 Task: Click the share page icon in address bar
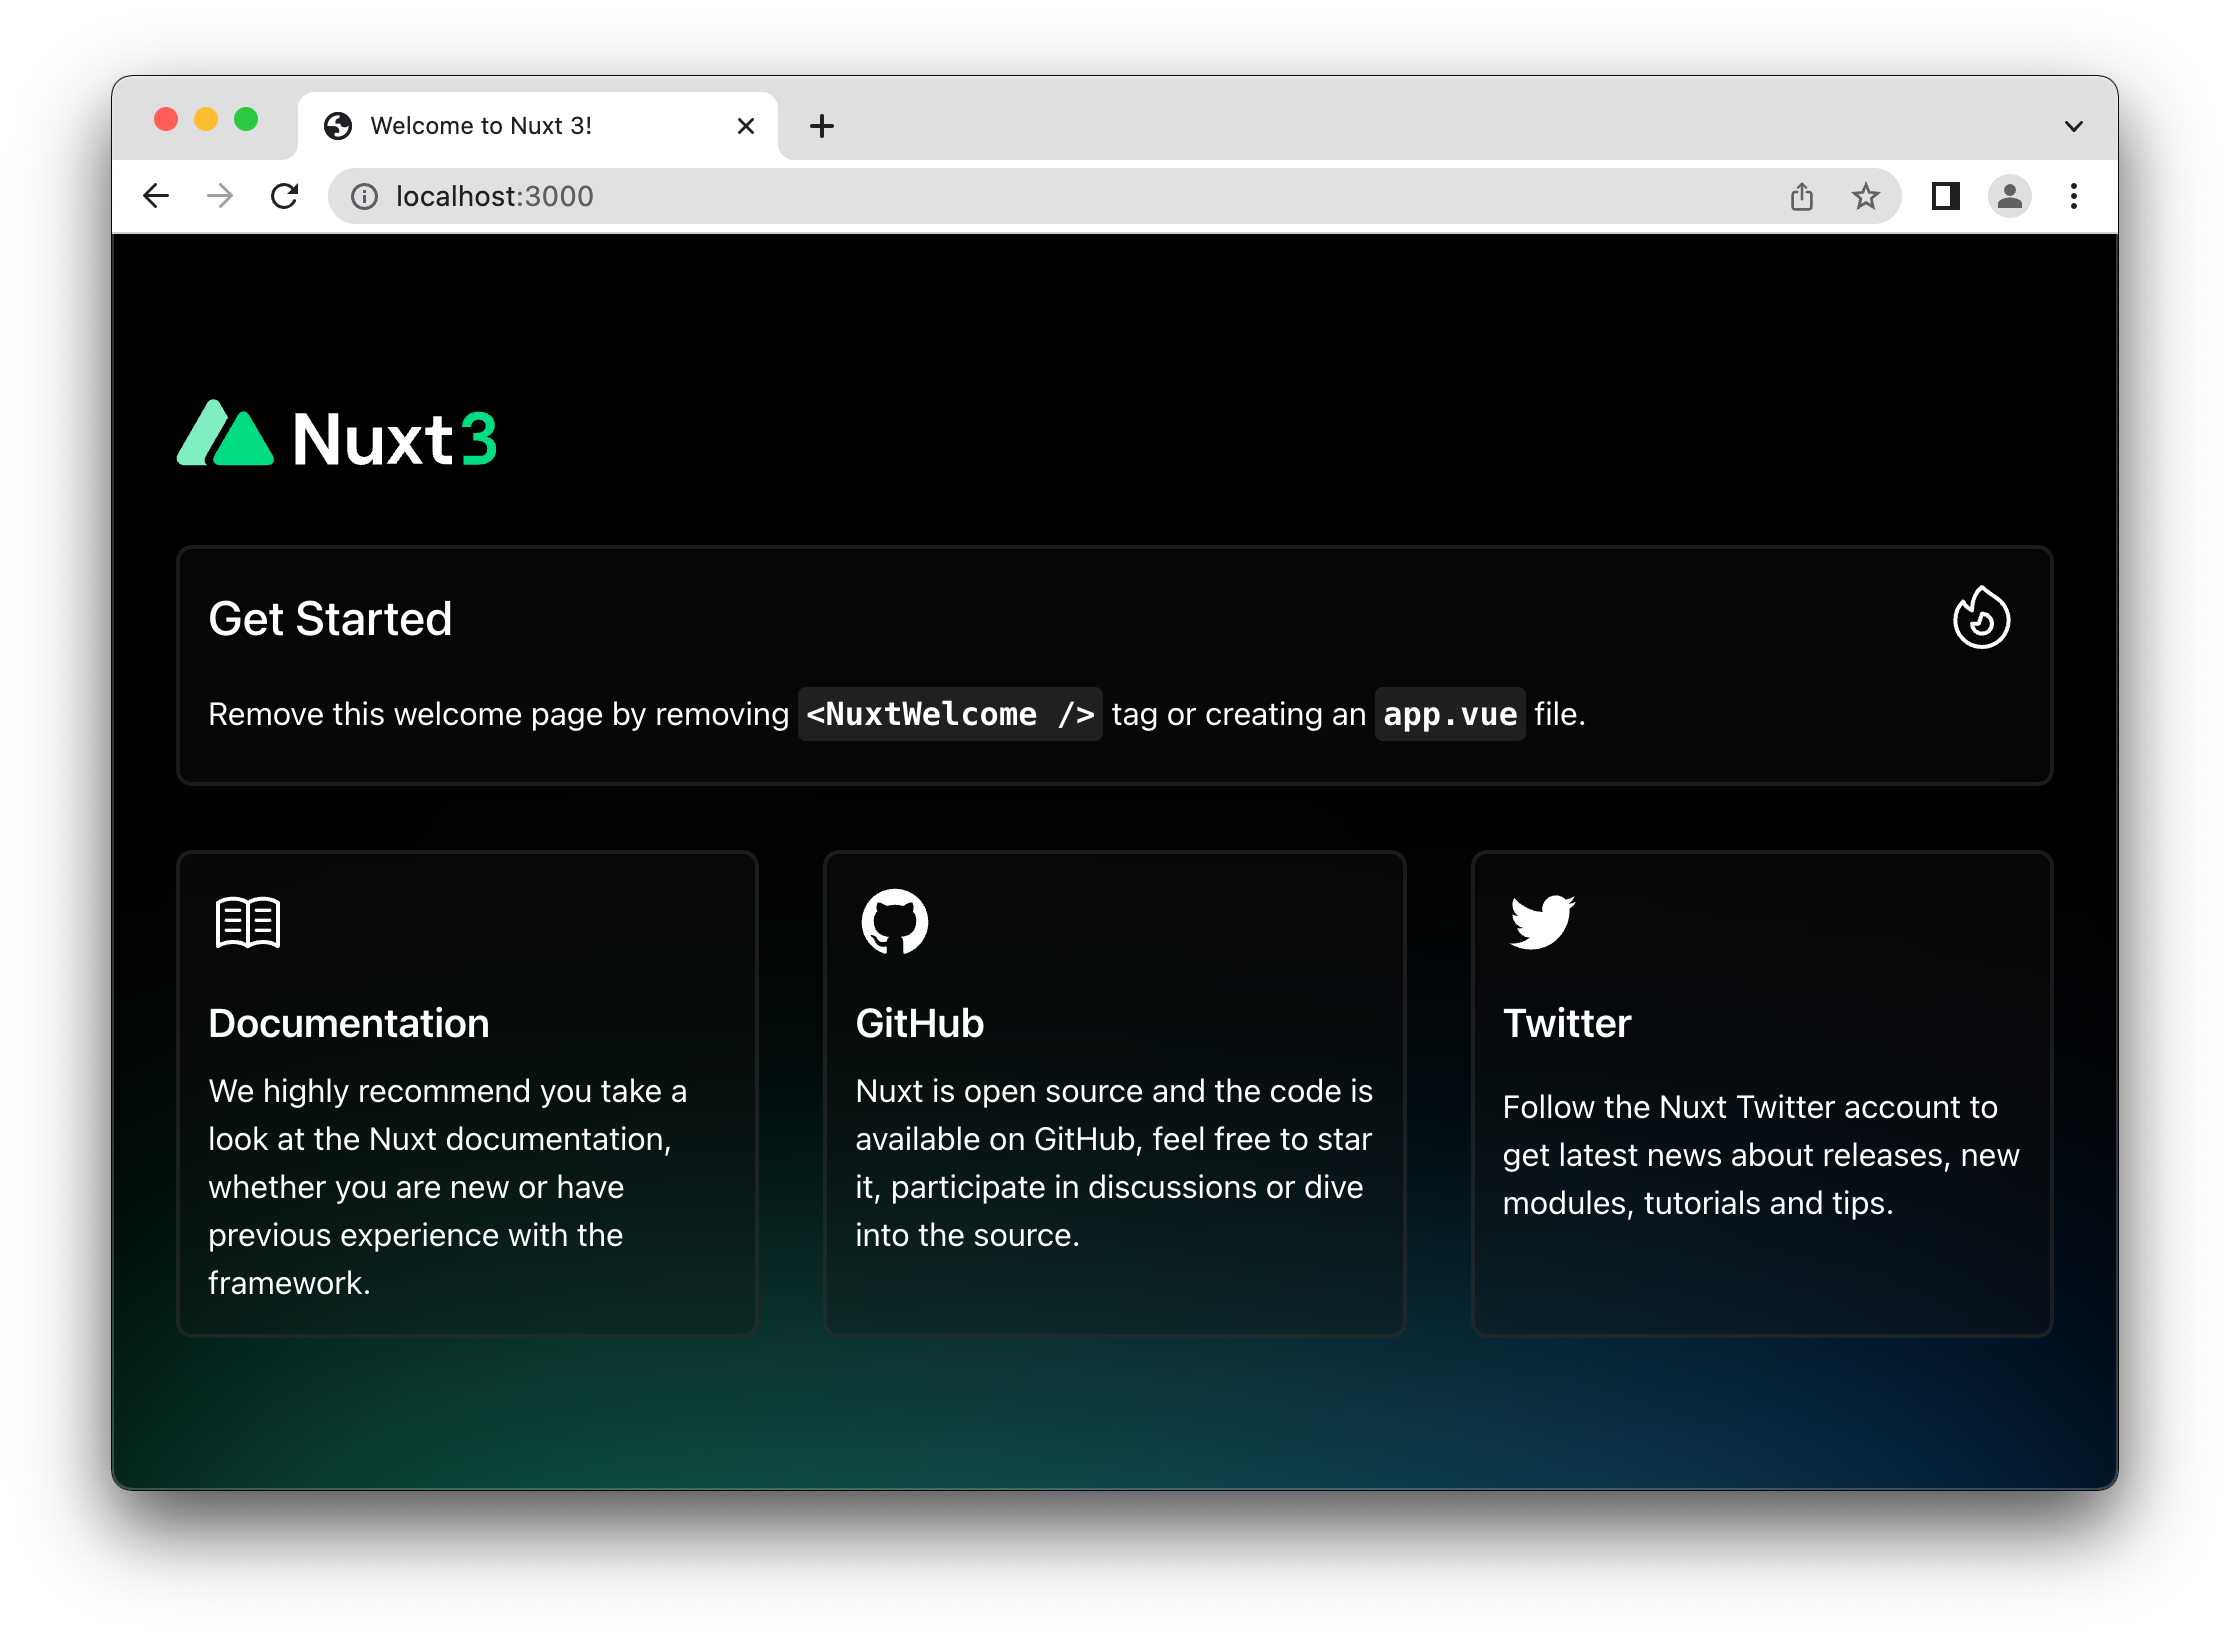click(1801, 197)
